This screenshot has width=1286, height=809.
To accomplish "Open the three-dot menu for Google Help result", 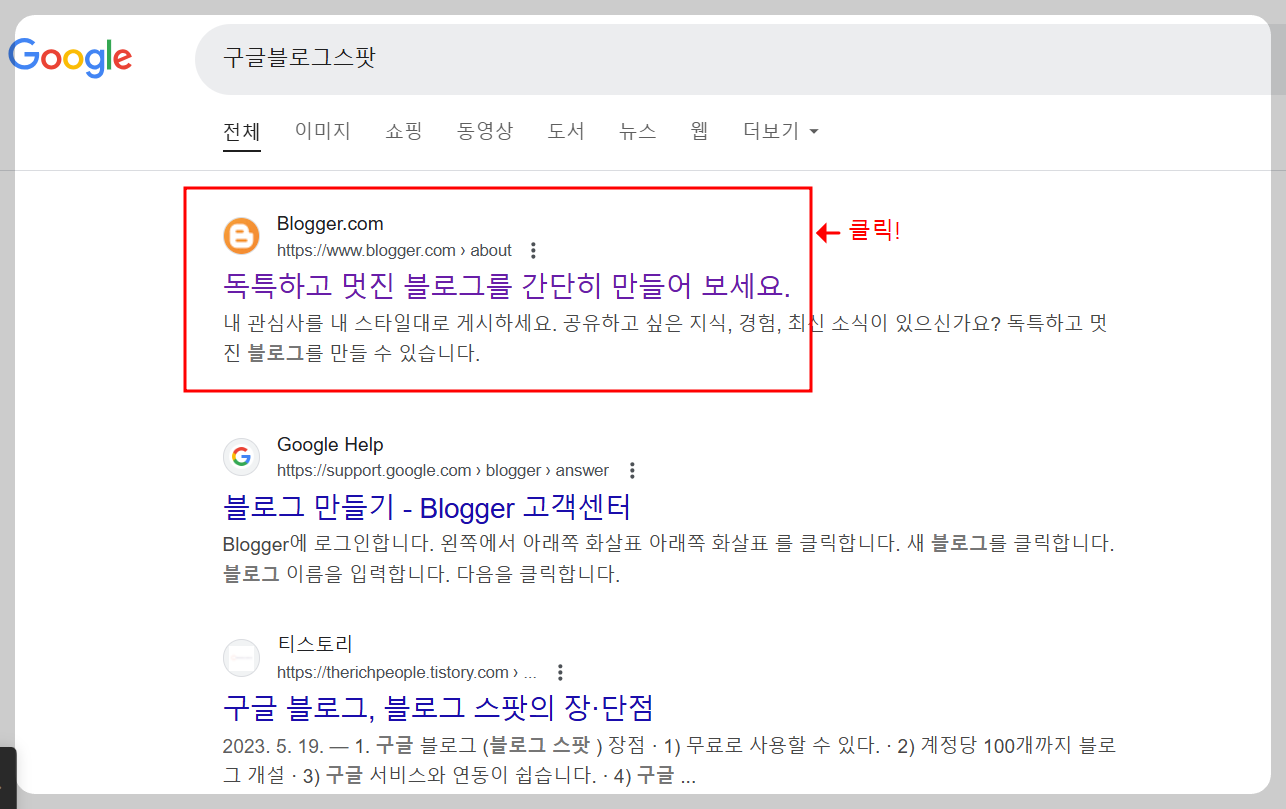I will (631, 470).
